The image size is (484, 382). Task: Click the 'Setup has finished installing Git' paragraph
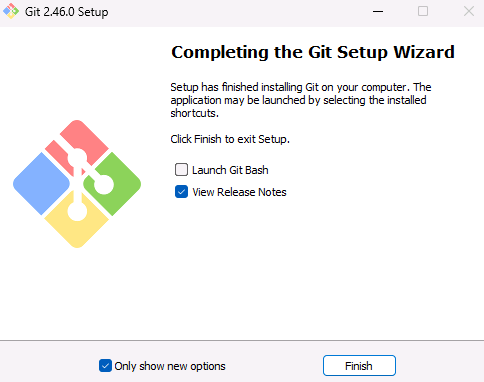click(301, 100)
